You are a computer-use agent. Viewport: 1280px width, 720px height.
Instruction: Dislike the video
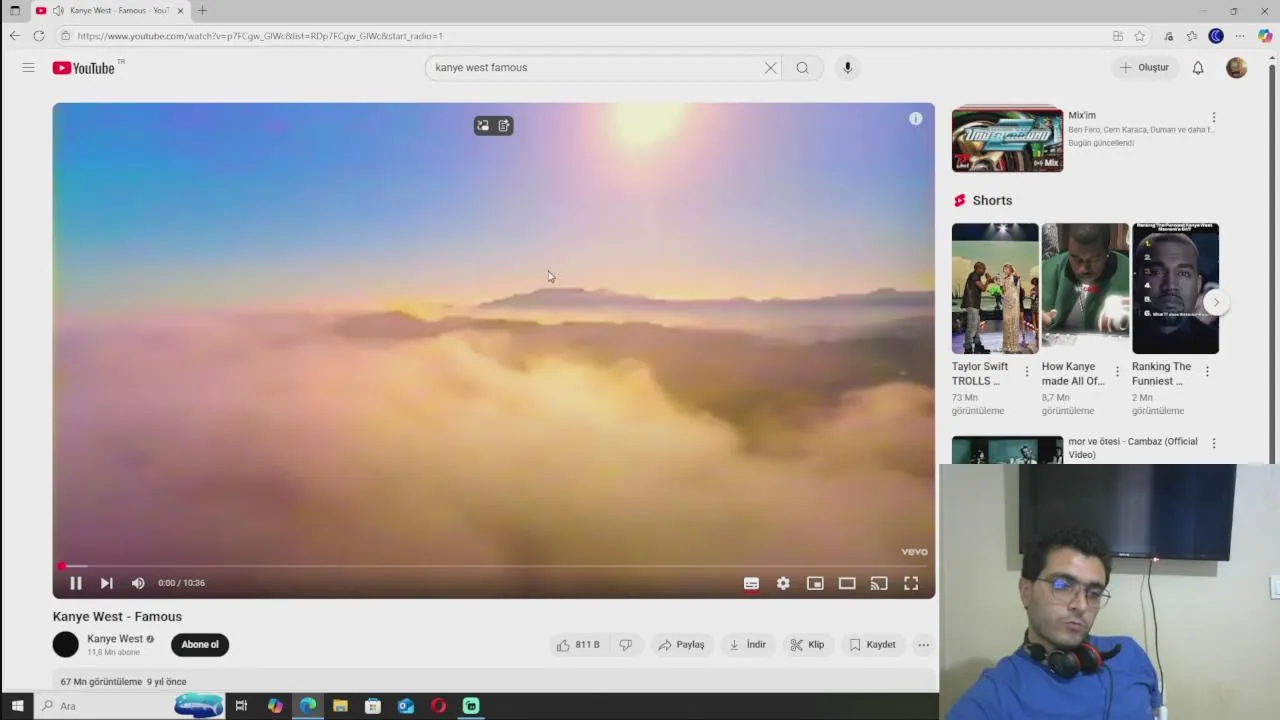(626, 645)
